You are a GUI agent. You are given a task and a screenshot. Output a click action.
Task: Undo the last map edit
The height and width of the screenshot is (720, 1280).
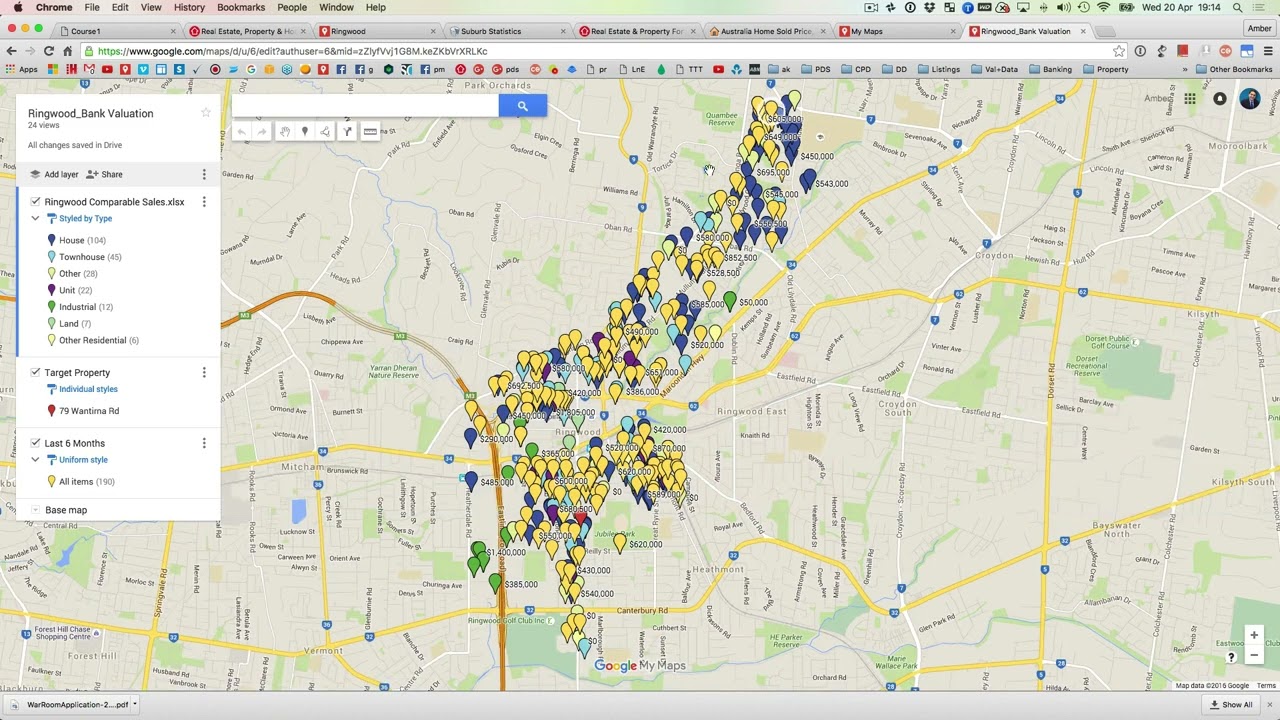[x=241, y=132]
